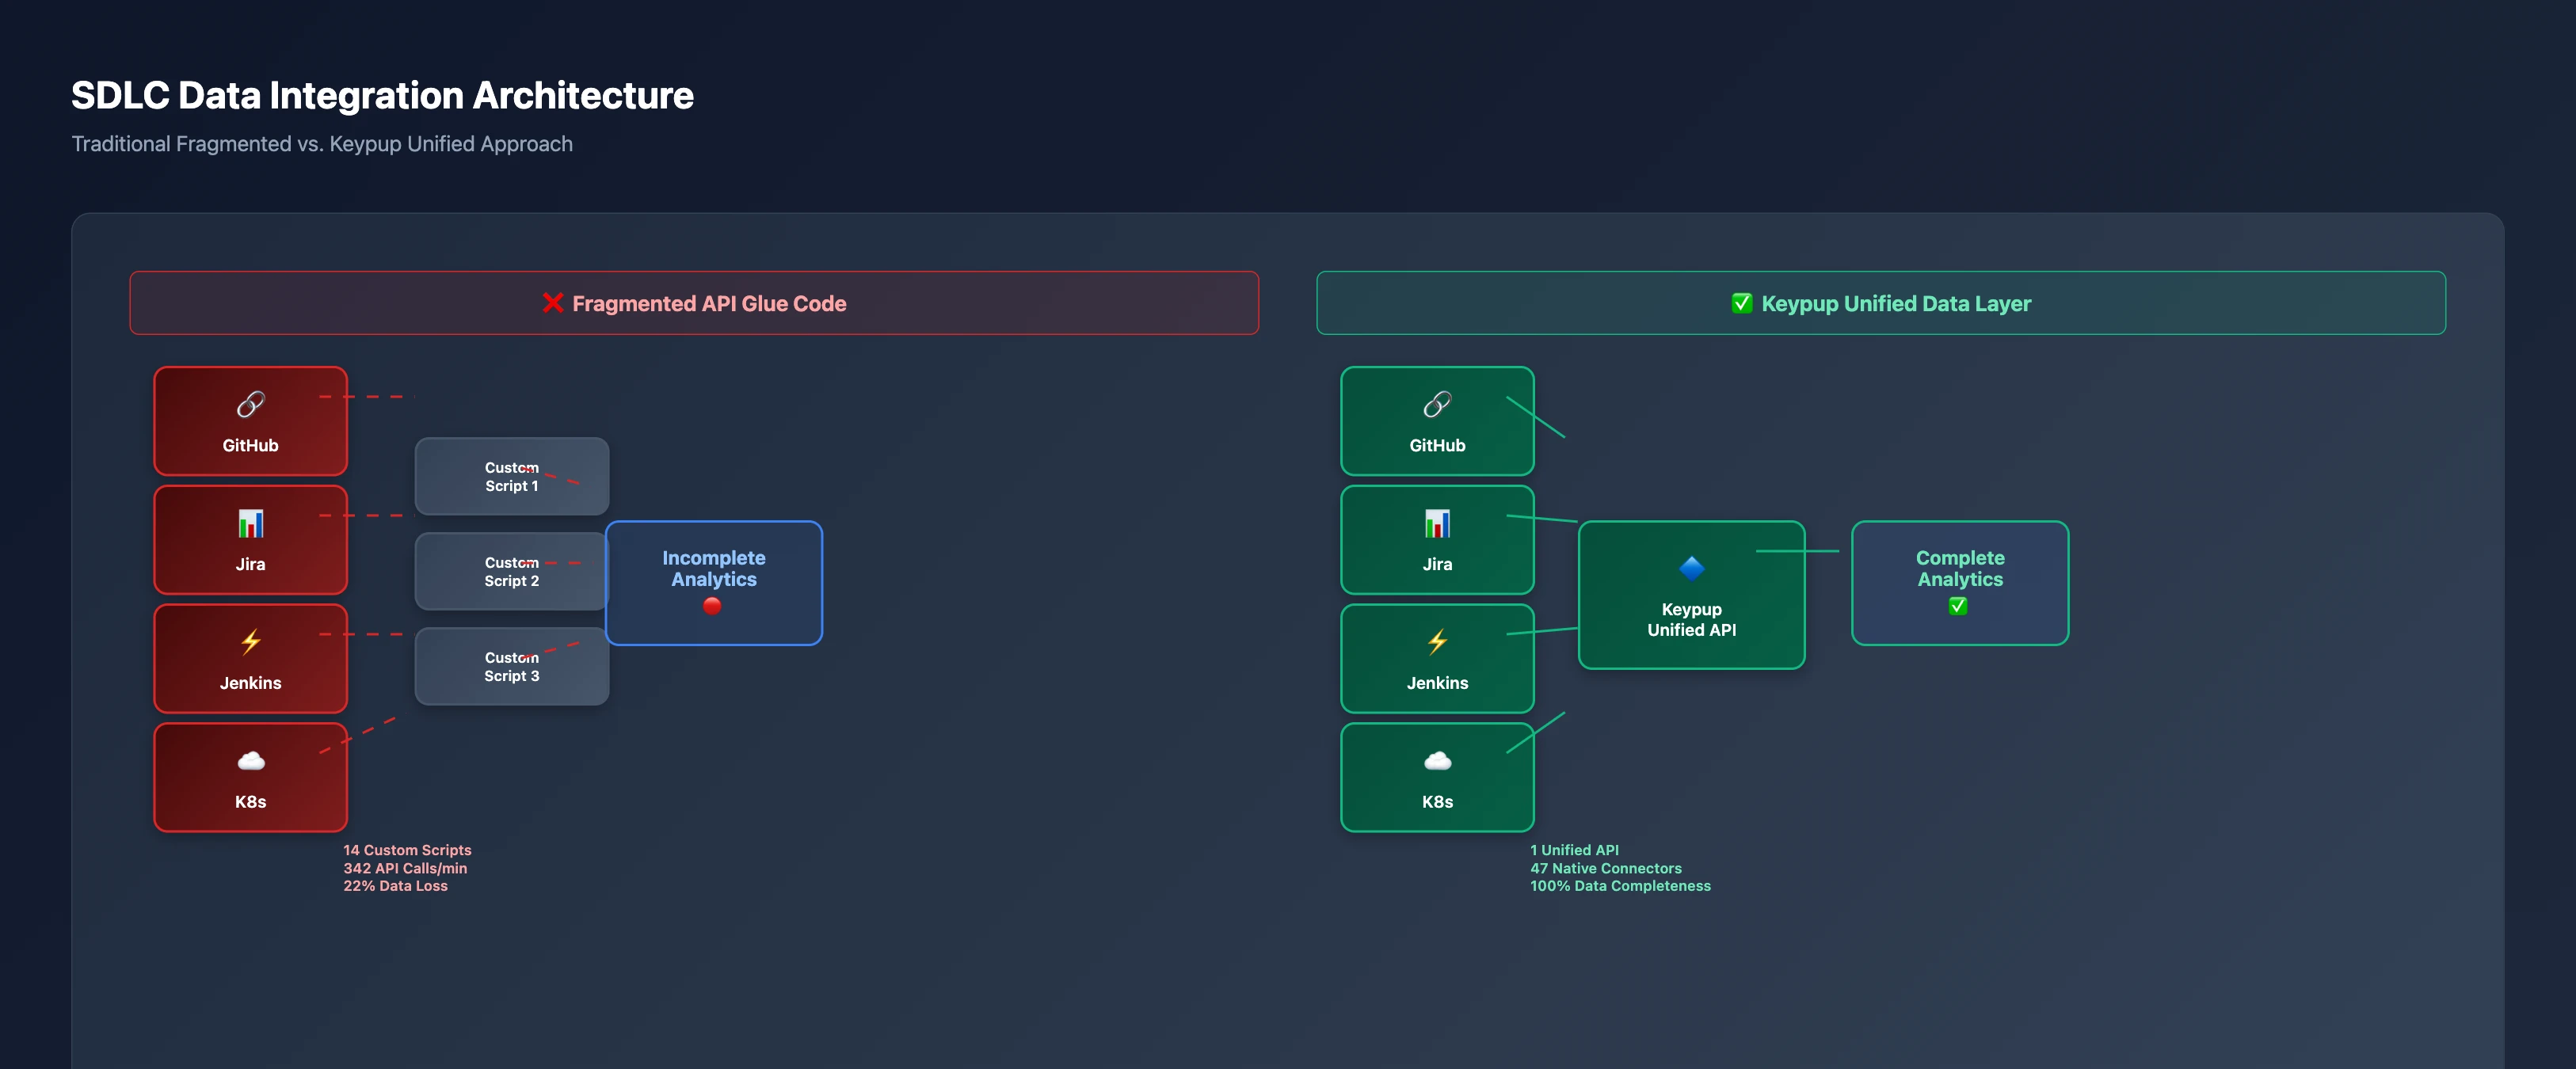Click the green GitHub label
This screenshot has height=1069, width=2576.
click(1437, 445)
